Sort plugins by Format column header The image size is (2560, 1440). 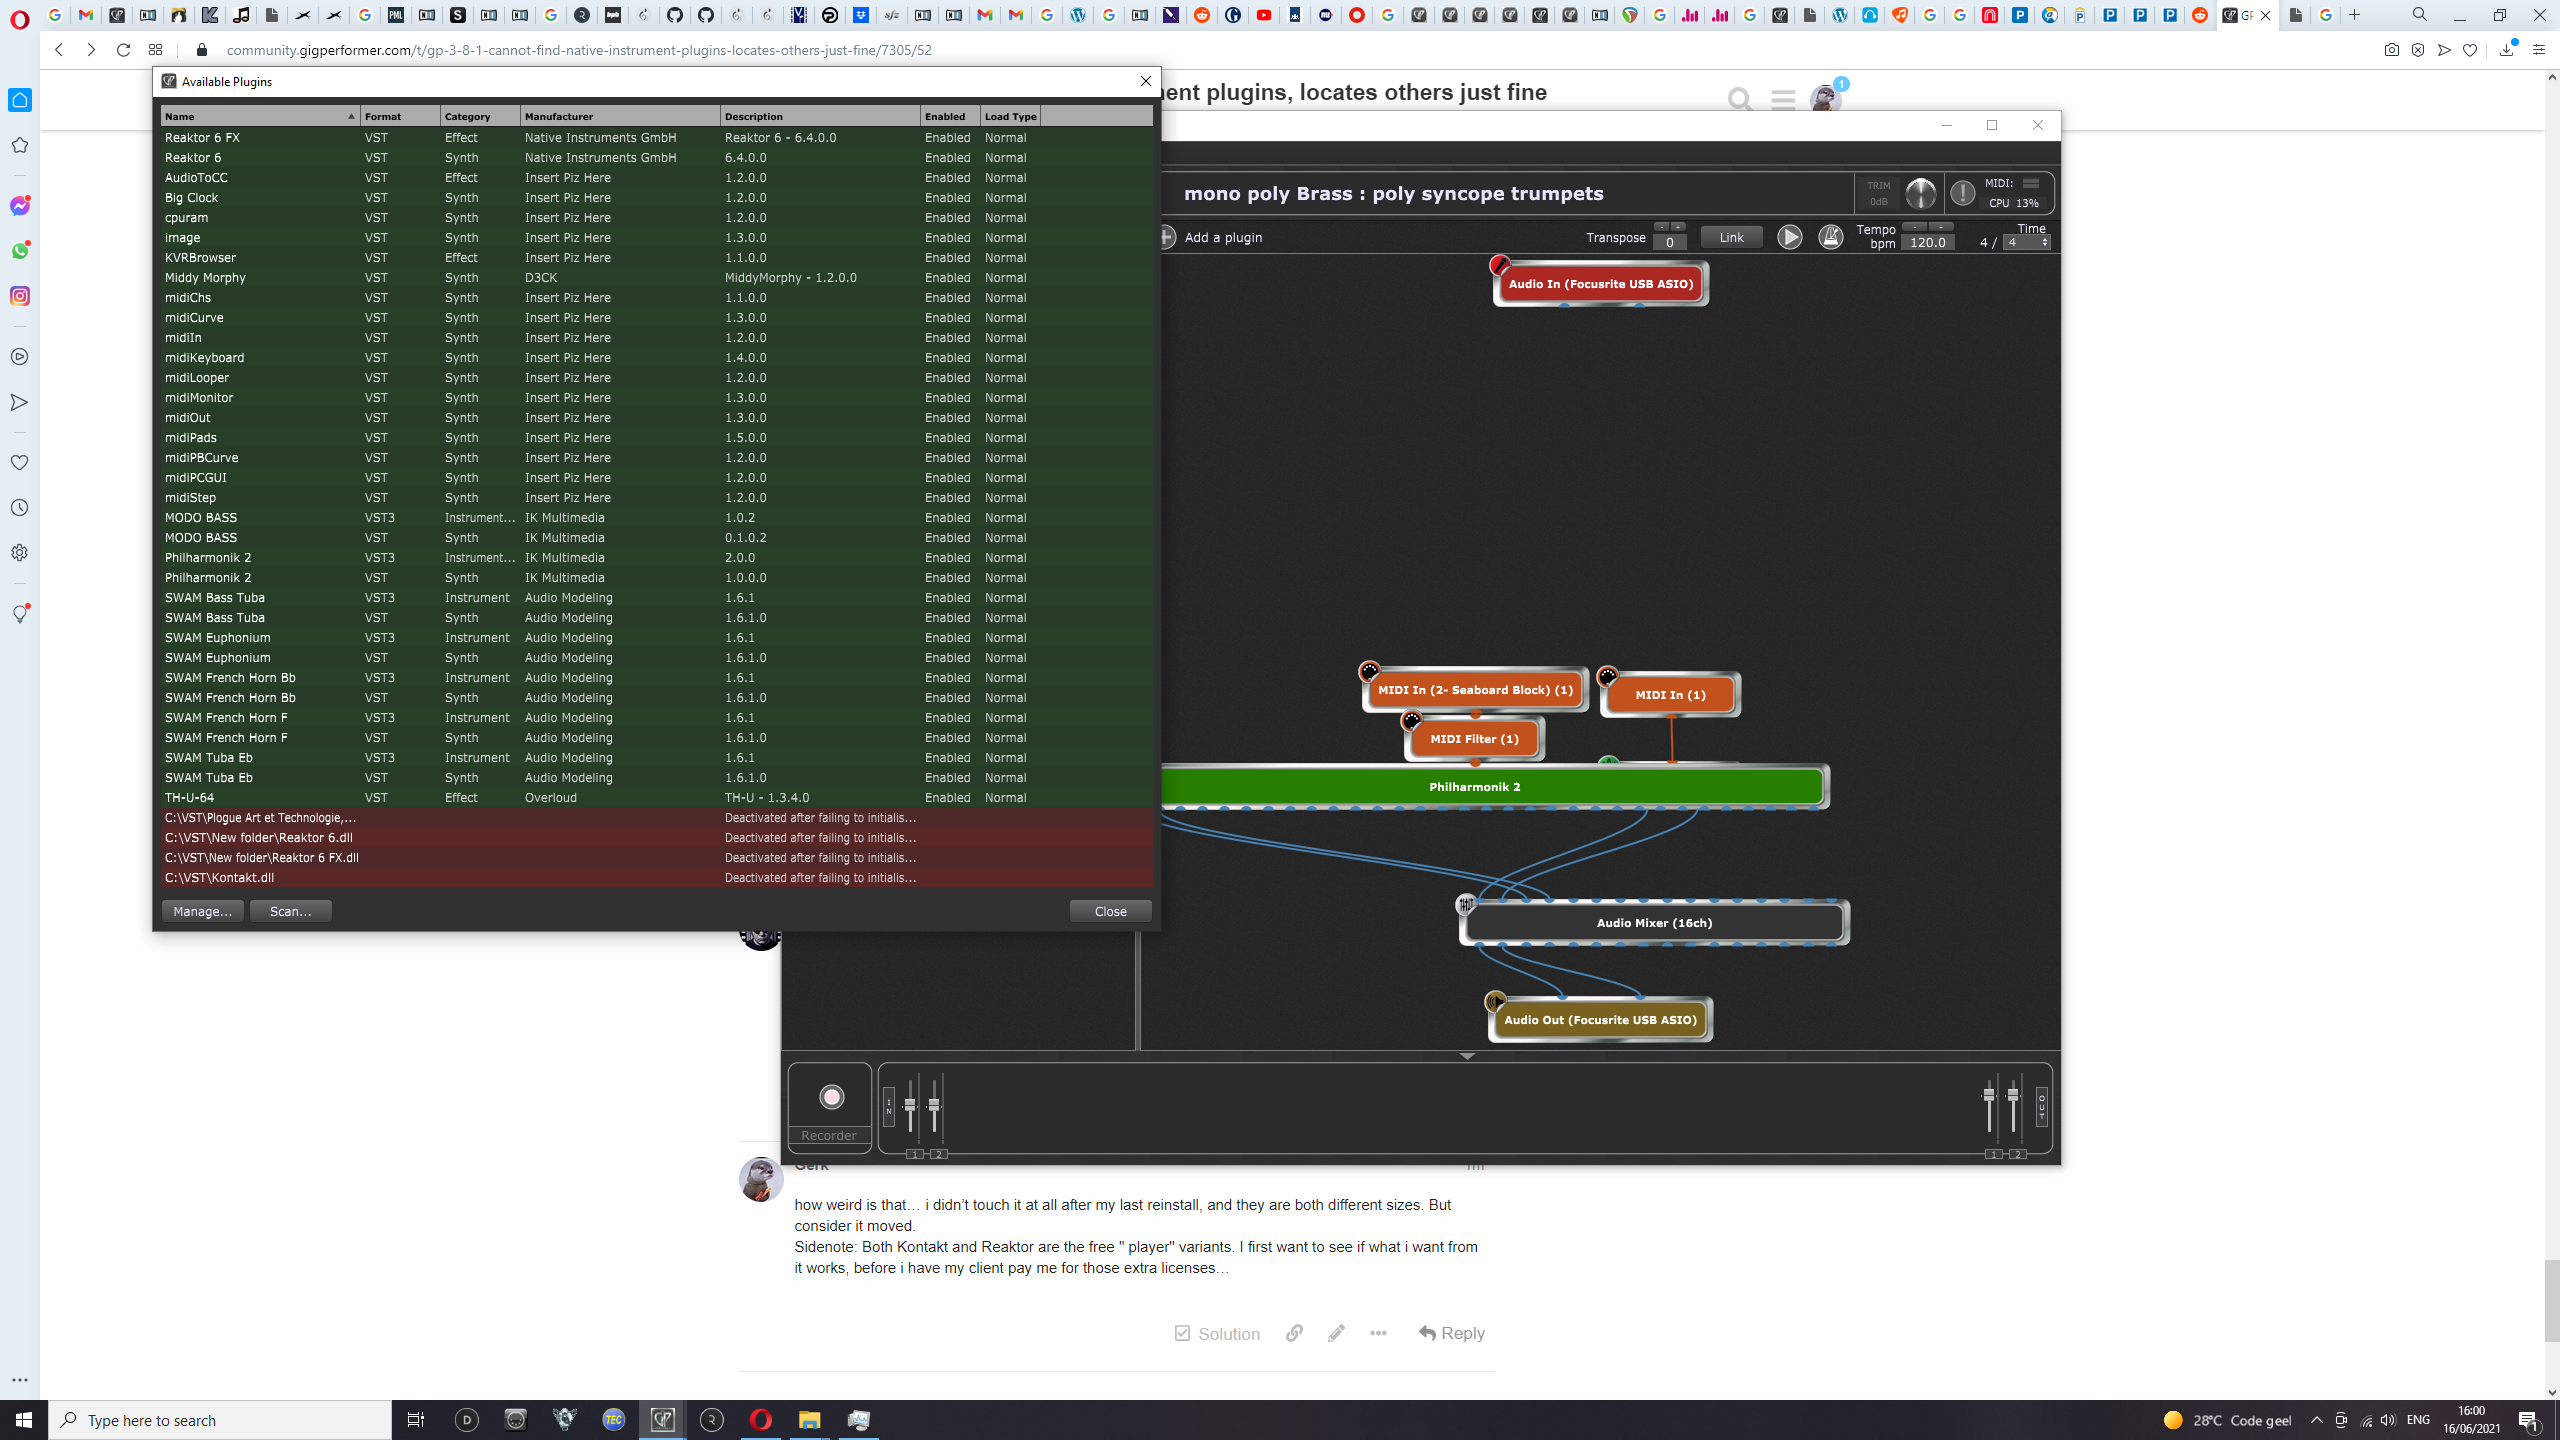400,116
